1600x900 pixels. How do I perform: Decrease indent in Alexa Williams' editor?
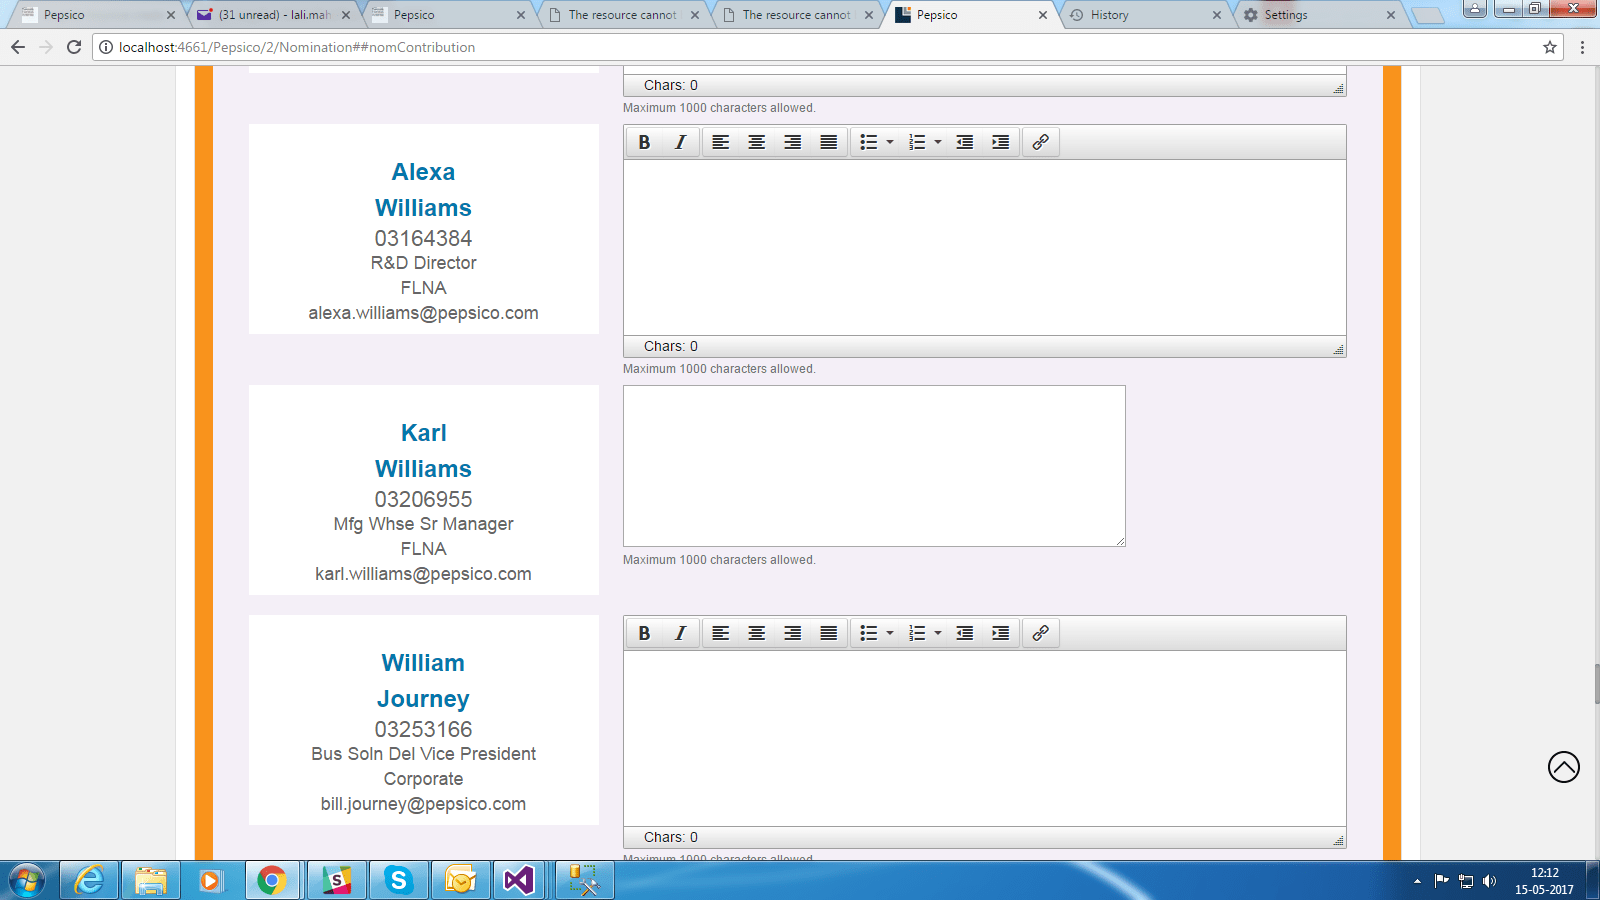click(965, 142)
